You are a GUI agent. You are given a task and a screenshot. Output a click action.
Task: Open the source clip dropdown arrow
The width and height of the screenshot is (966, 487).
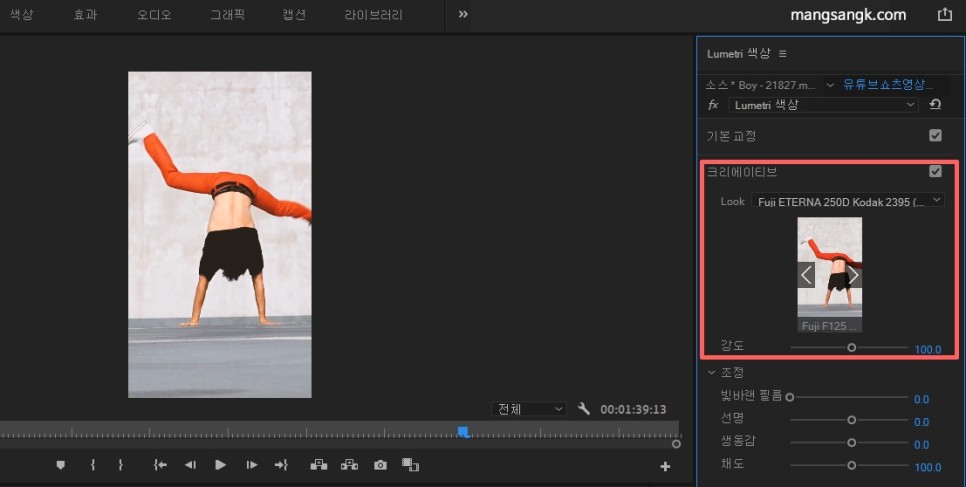tap(829, 85)
